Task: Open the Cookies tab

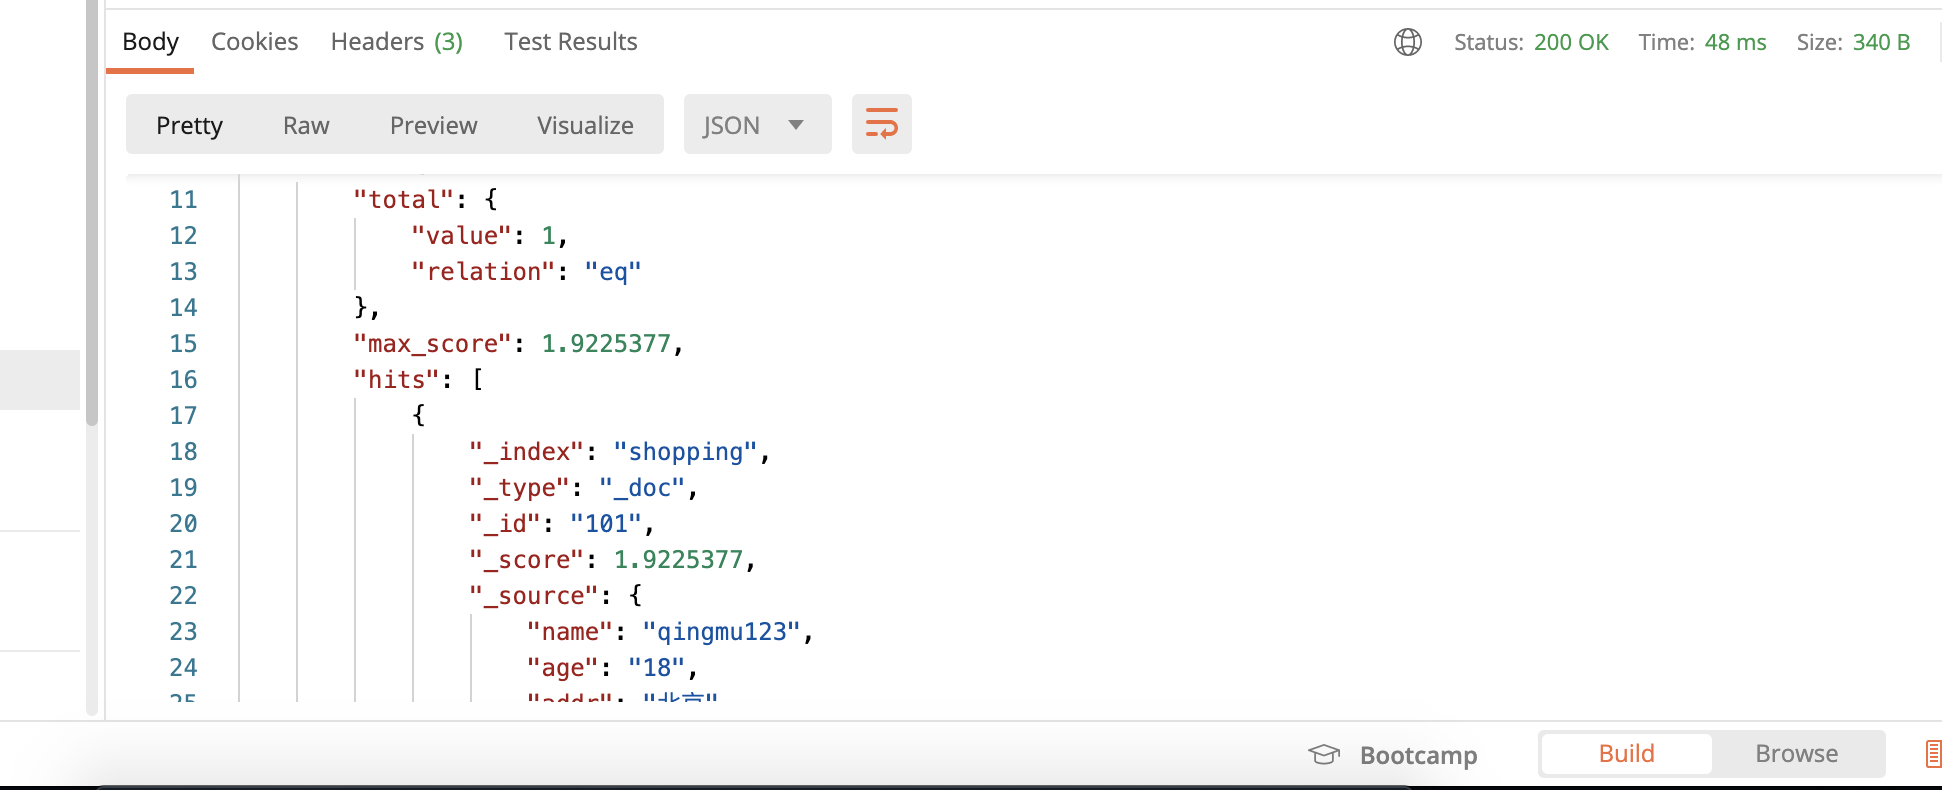Action: coord(254,42)
